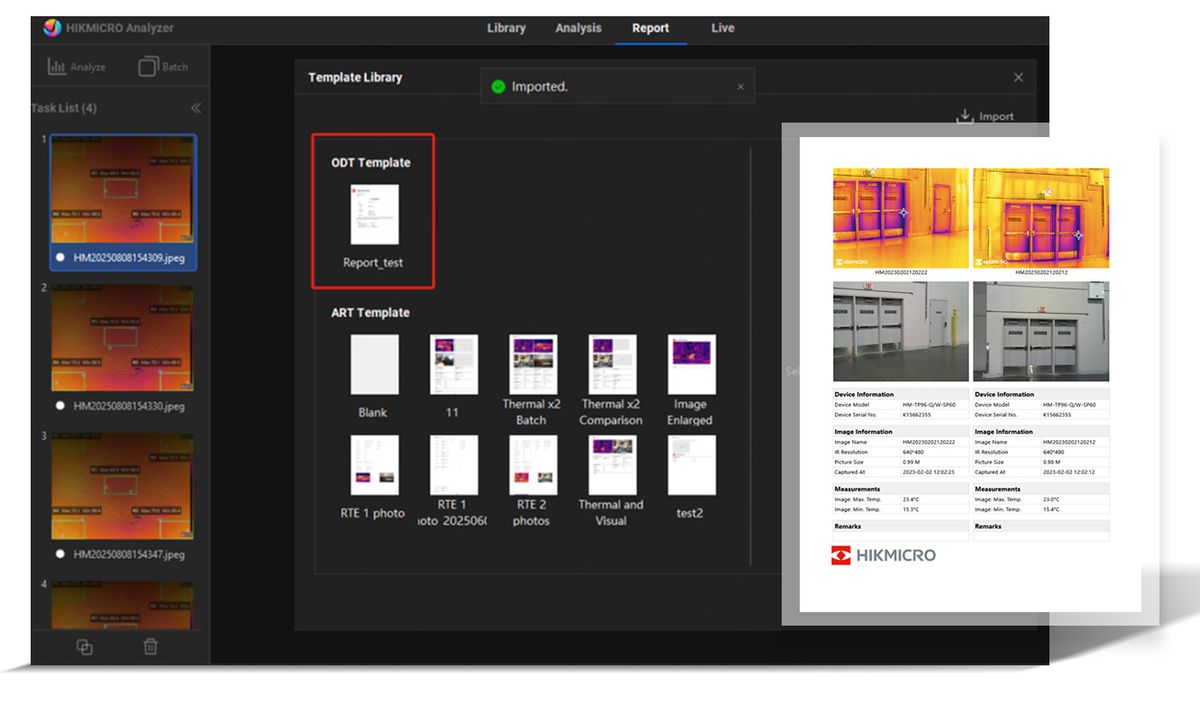Viewport: 1200px width, 714px height.
Task: Collapse the Task List panel
Action: click(x=196, y=108)
